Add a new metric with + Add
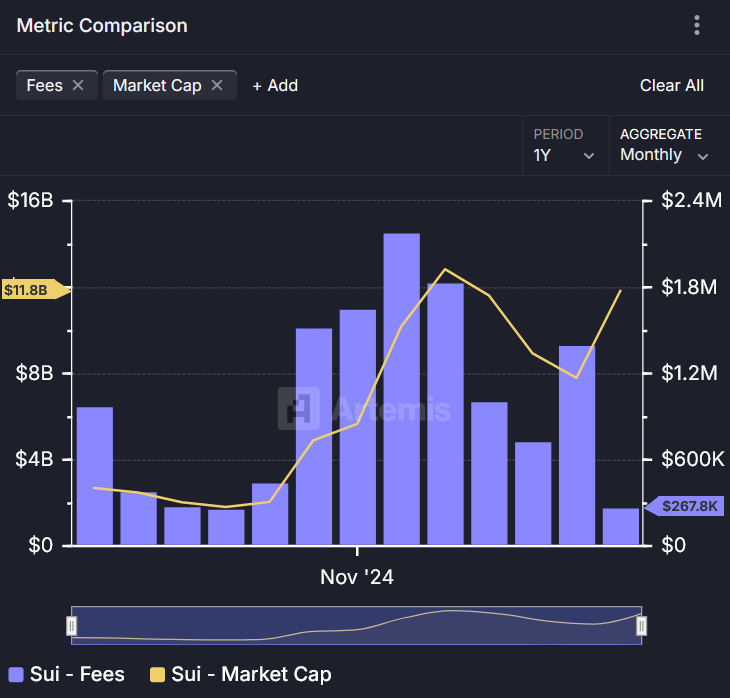Screen dimensions: 730x698 (275, 86)
